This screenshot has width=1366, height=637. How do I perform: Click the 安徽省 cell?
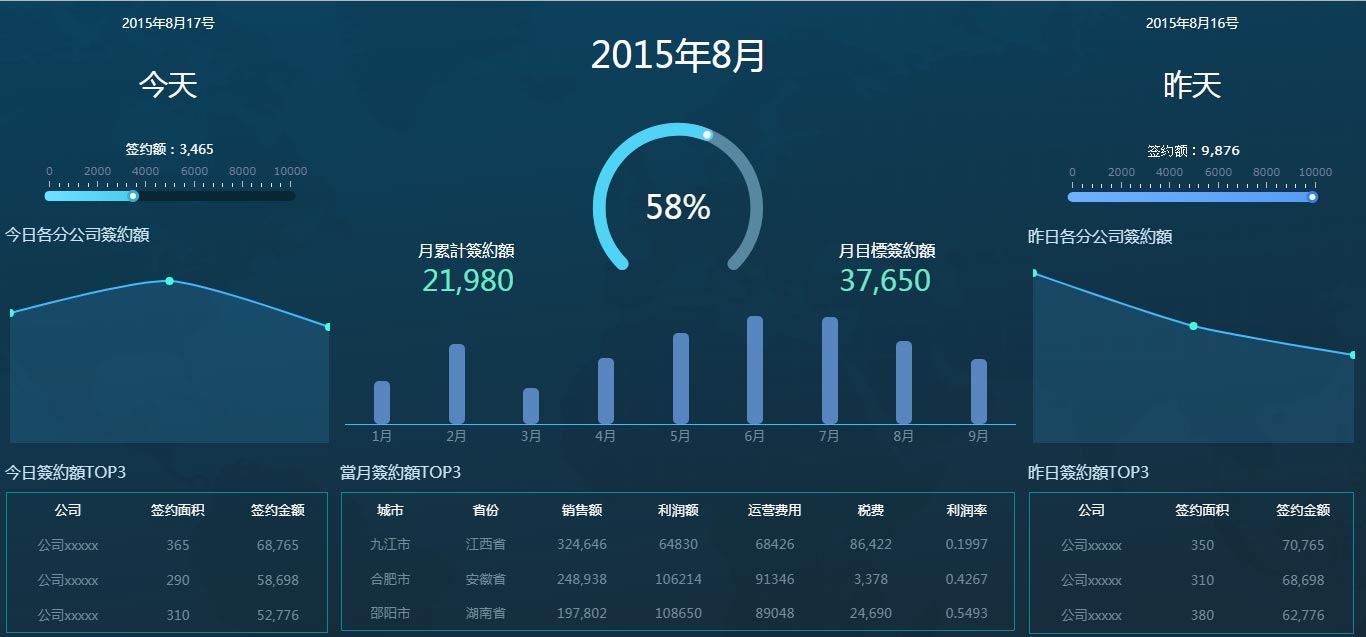pyautogui.click(x=485, y=579)
